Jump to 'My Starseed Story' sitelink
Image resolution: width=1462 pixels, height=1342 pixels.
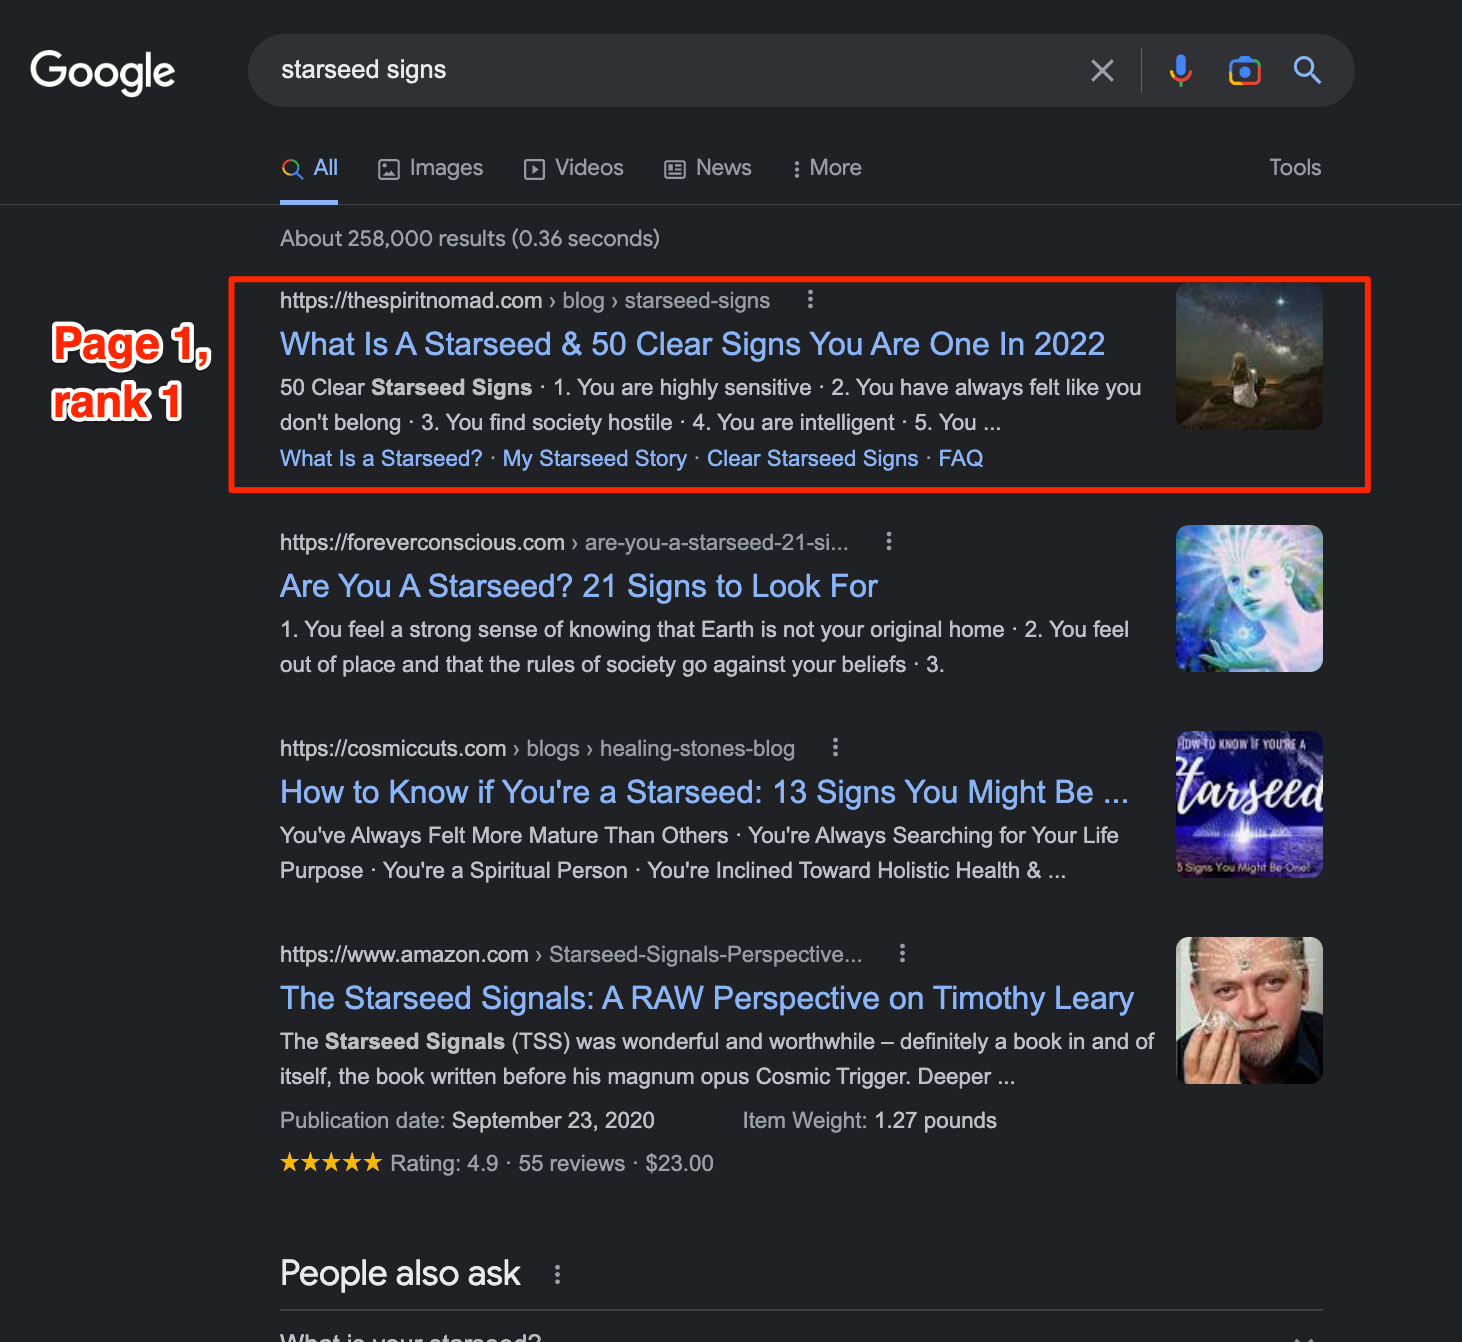tap(595, 458)
